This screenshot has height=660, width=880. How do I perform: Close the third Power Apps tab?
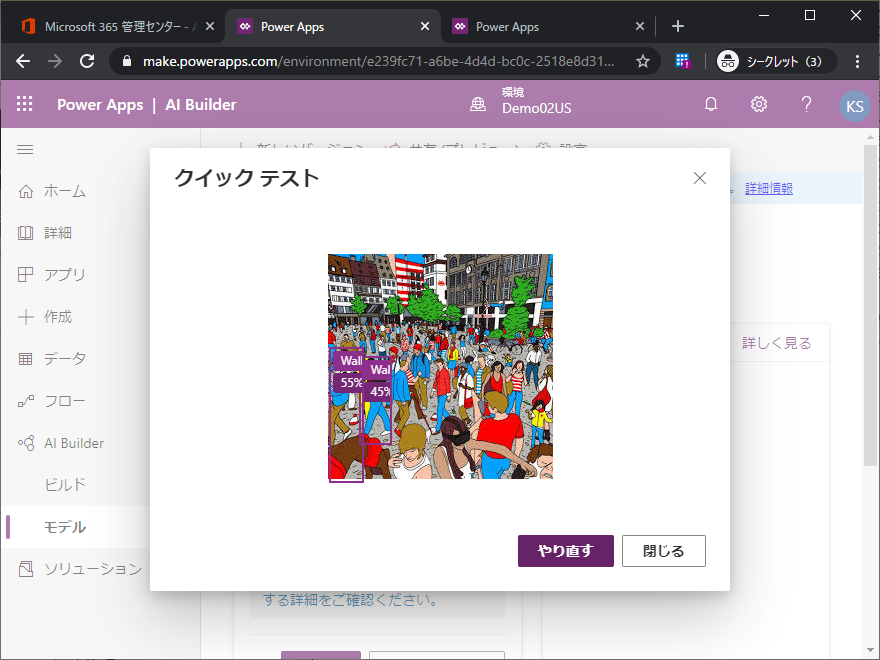point(640,26)
